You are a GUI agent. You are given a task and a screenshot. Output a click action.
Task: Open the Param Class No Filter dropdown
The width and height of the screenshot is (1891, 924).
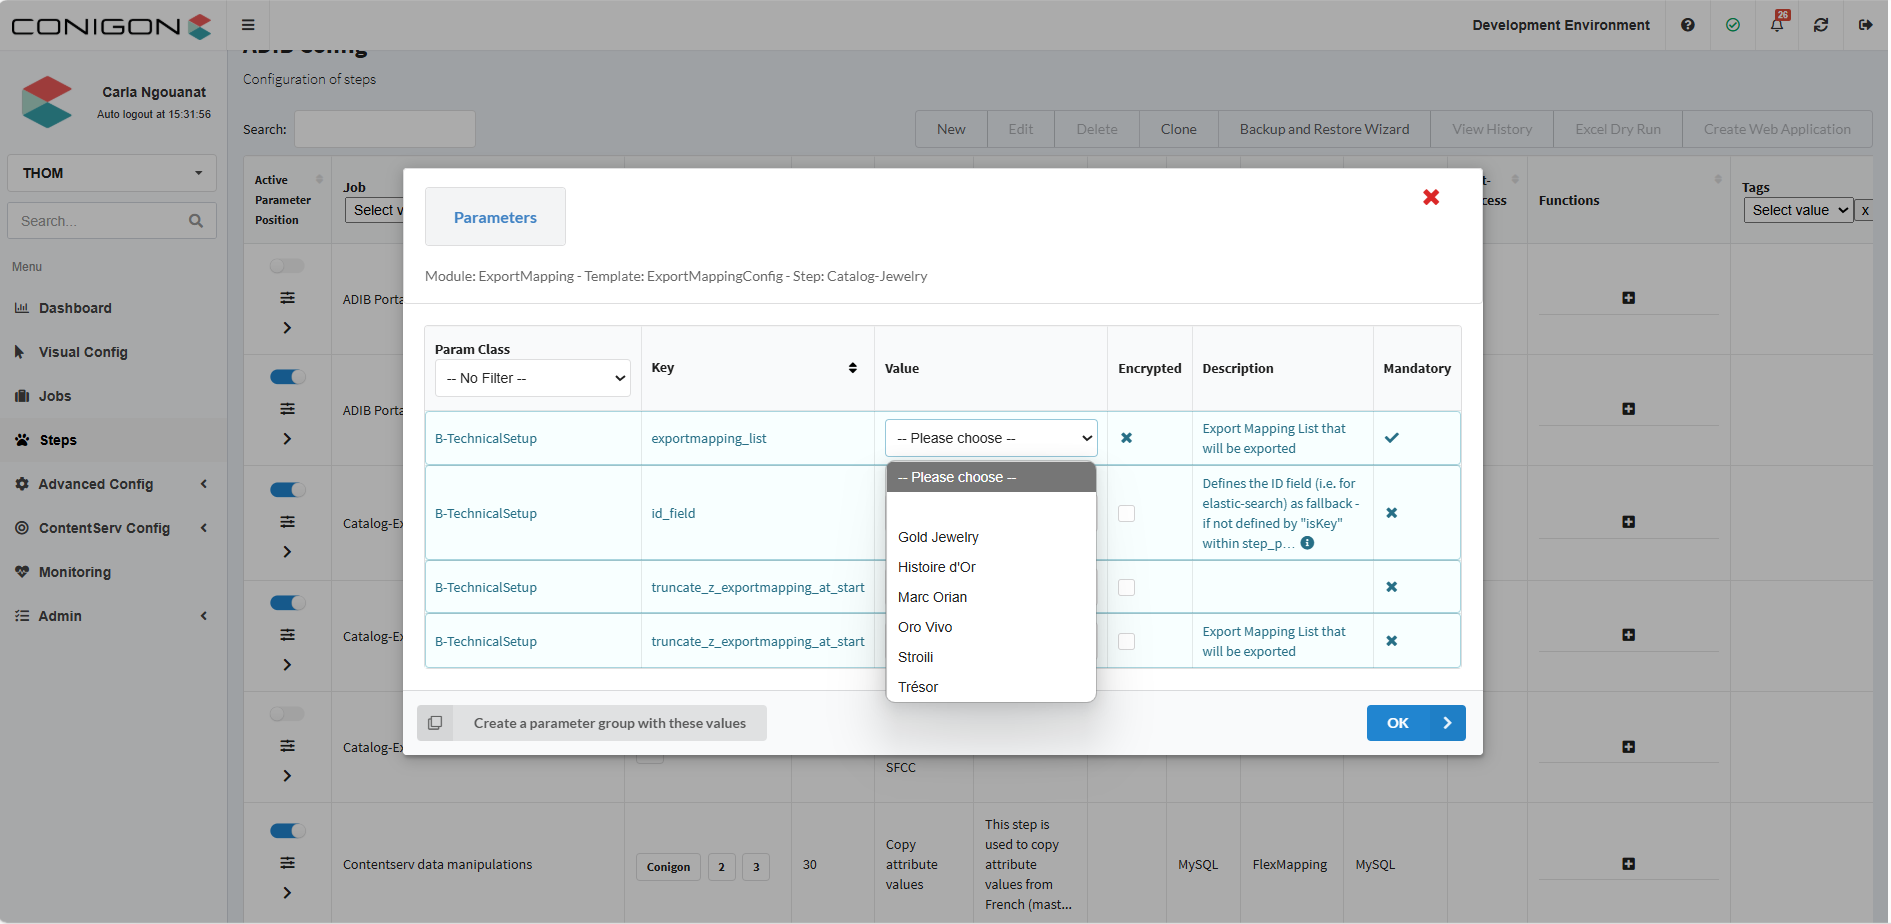[532, 378]
